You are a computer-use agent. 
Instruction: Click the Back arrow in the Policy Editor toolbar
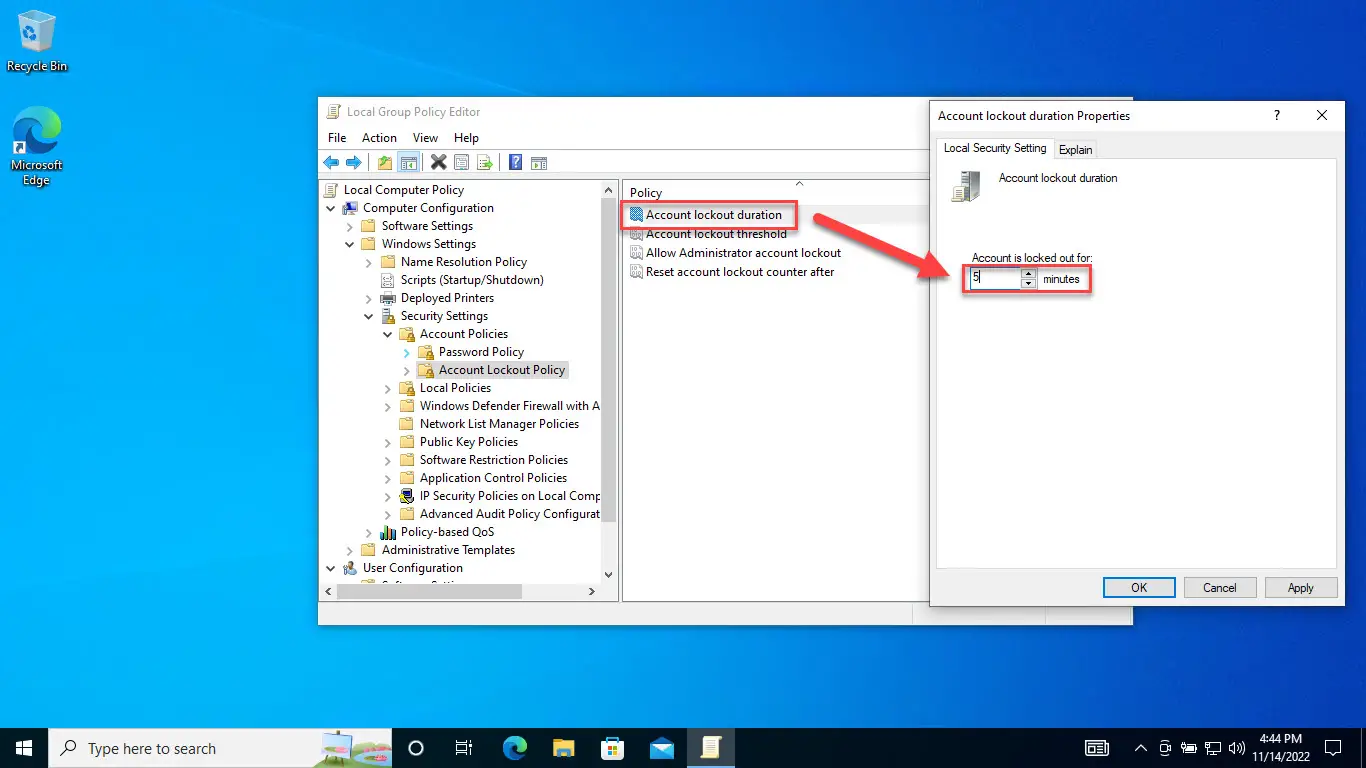point(331,162)
